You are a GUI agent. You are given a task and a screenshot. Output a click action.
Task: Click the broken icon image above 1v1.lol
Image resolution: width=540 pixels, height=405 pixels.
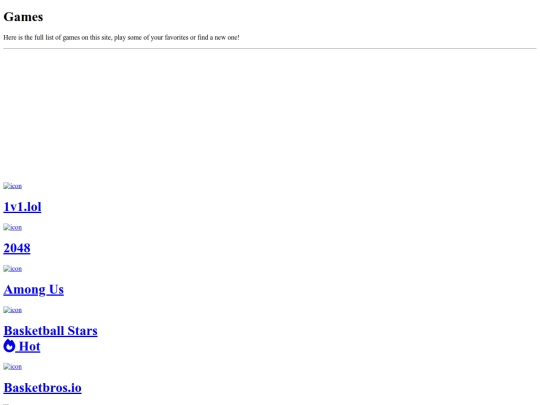tap(12, 186)
